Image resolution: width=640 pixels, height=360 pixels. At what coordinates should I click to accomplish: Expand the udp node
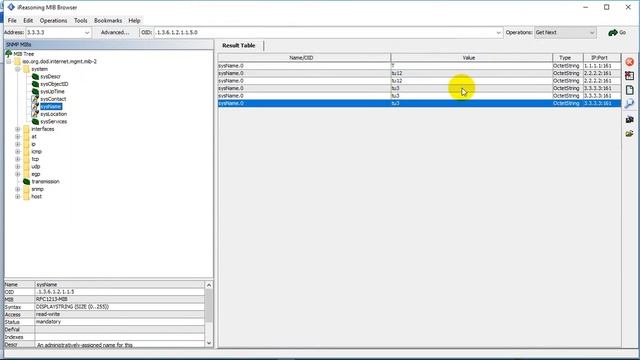click(x=18, y=167)
